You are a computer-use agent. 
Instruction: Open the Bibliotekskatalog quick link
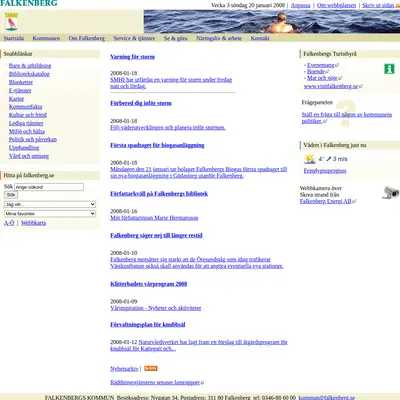pyautogui.click(x=29, y=74)
